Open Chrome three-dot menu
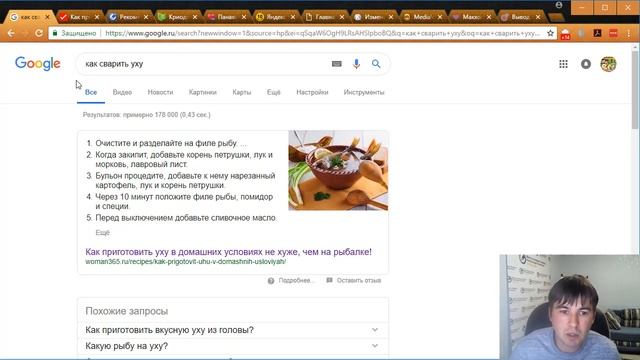This screenshot has height=360, width=640. [629, 33]
